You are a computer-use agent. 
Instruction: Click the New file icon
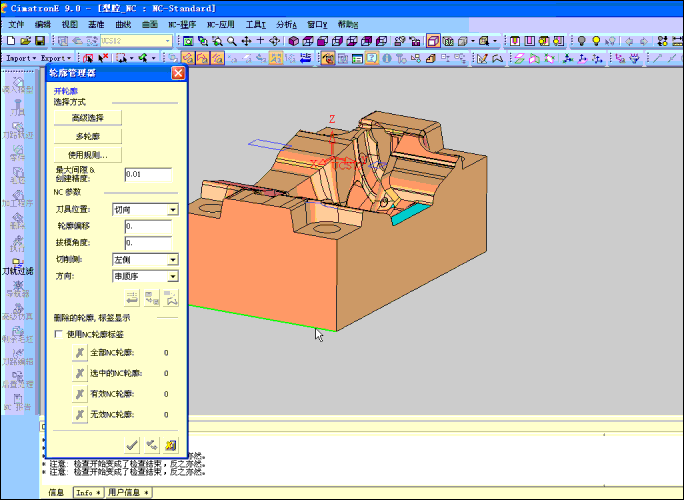click(x=11, y=41)
